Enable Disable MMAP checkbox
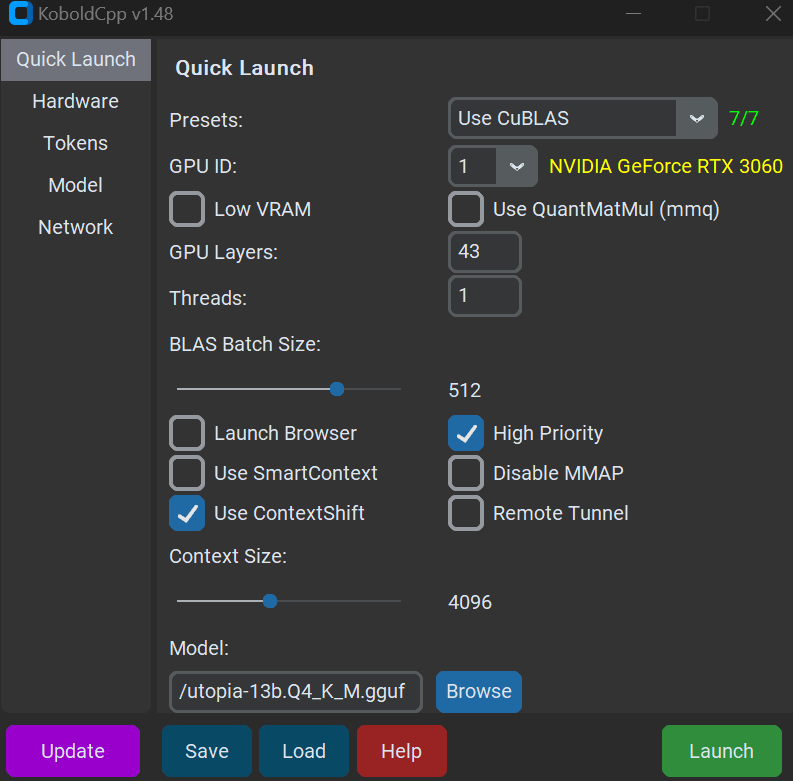Viewport: 793px width, 781px height. click(x=466, y=473)
